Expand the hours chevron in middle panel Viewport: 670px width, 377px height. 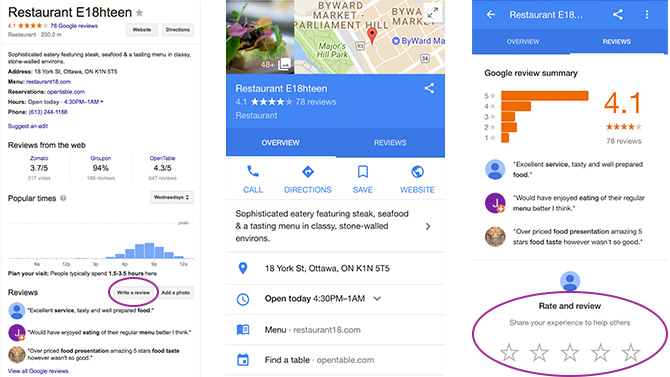377,299
